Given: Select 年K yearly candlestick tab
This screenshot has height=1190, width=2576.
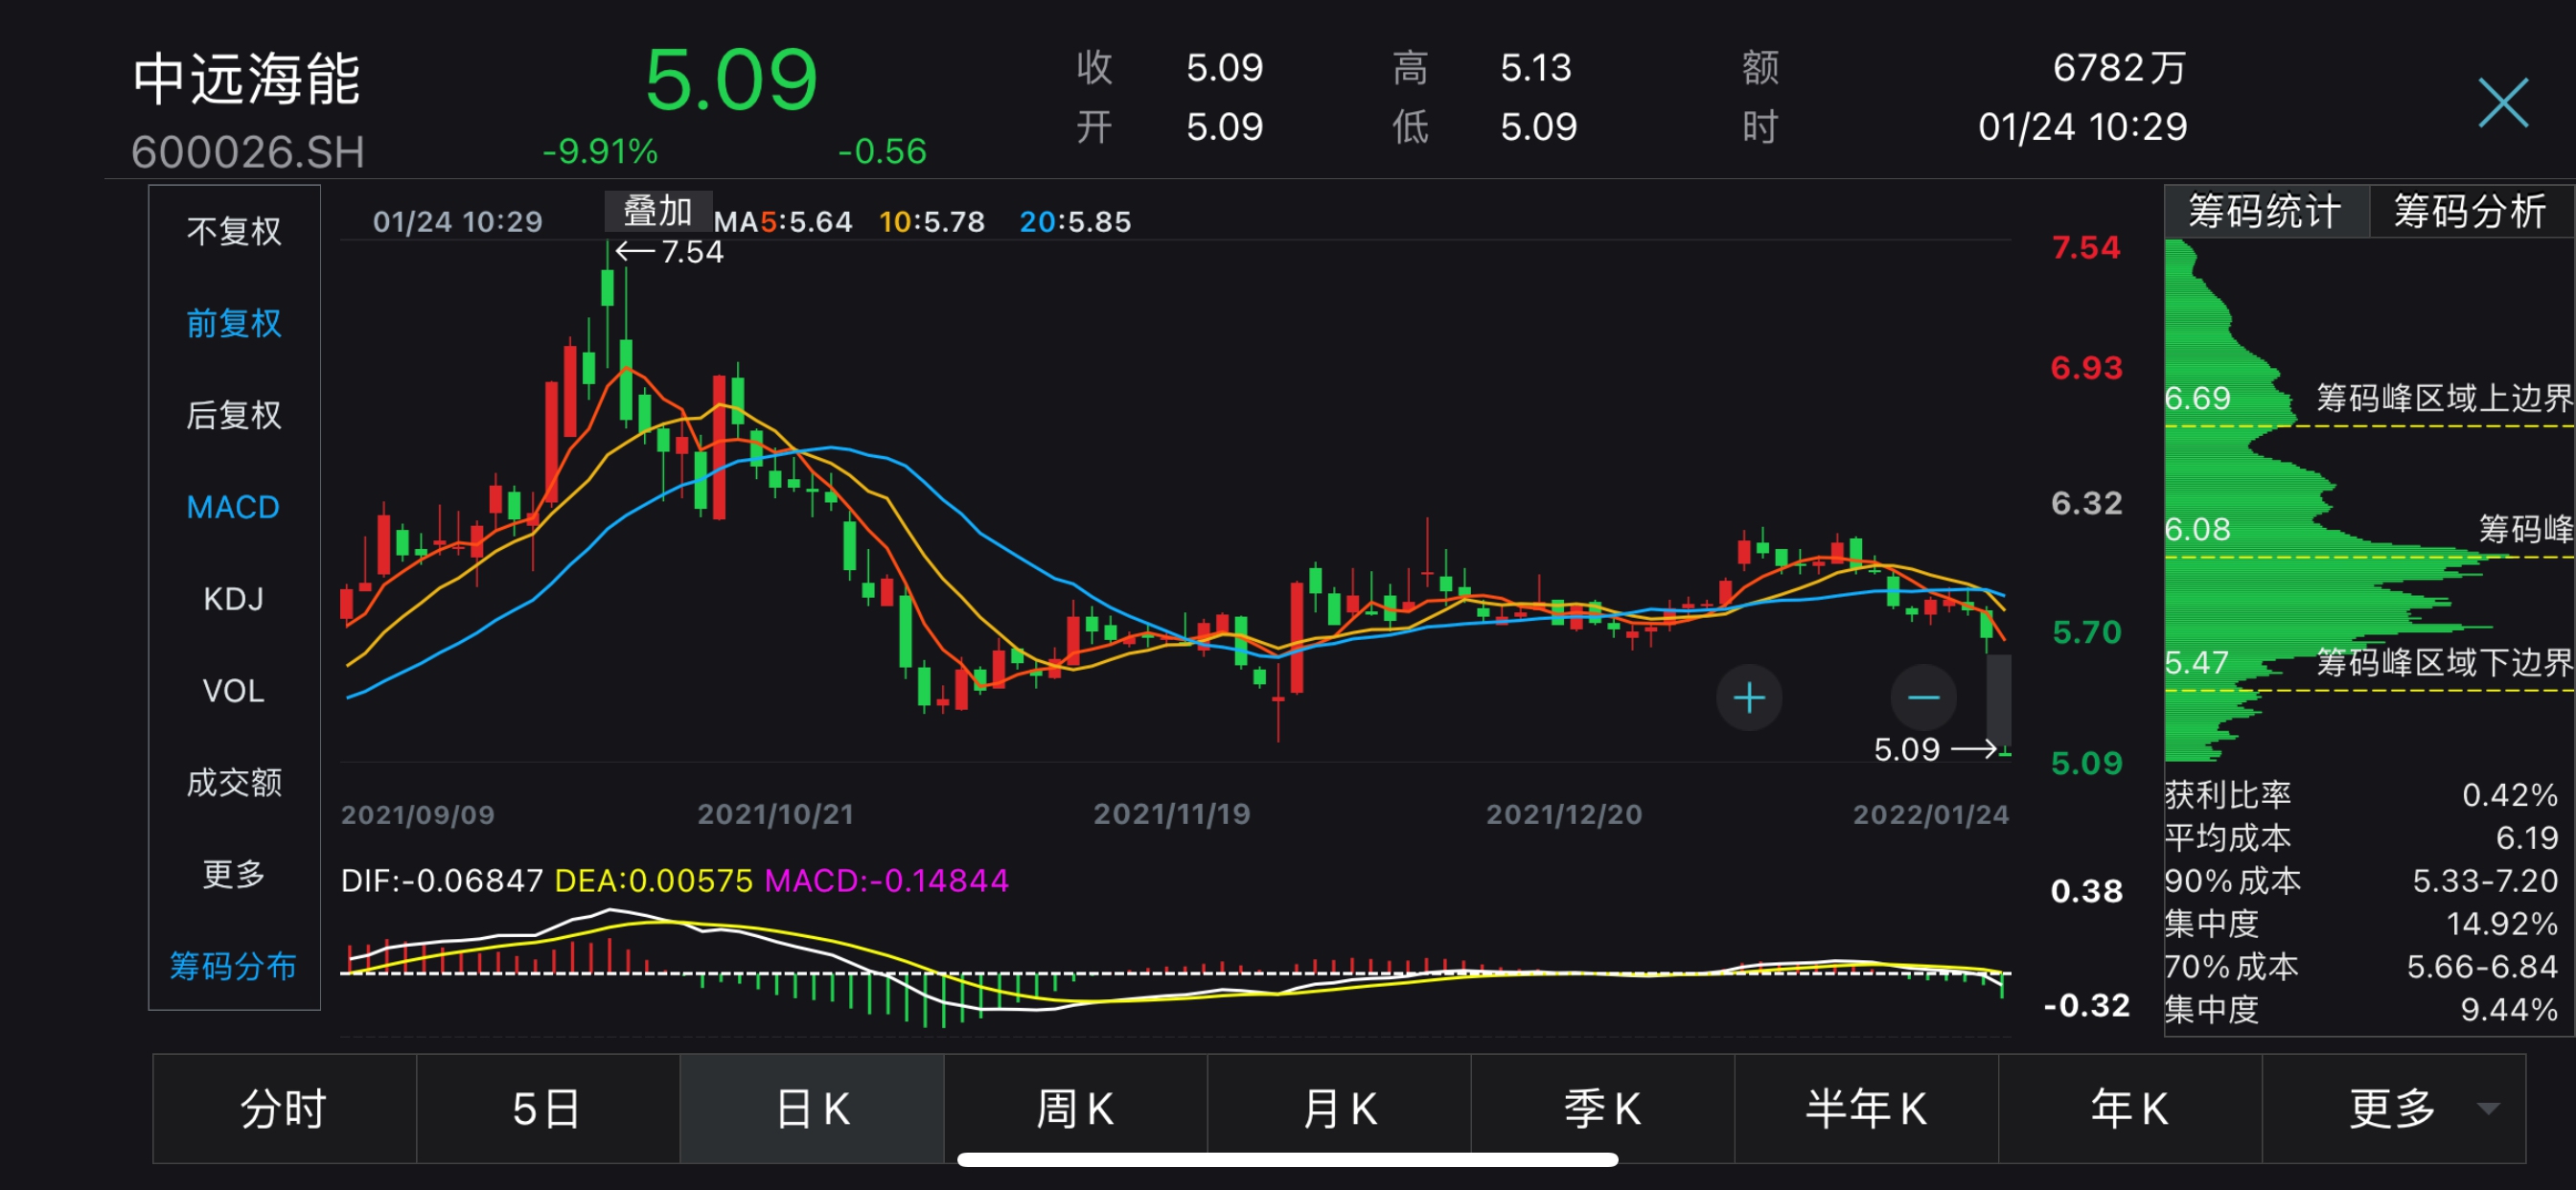Looking at the screenshot, I should 2130,1108.
